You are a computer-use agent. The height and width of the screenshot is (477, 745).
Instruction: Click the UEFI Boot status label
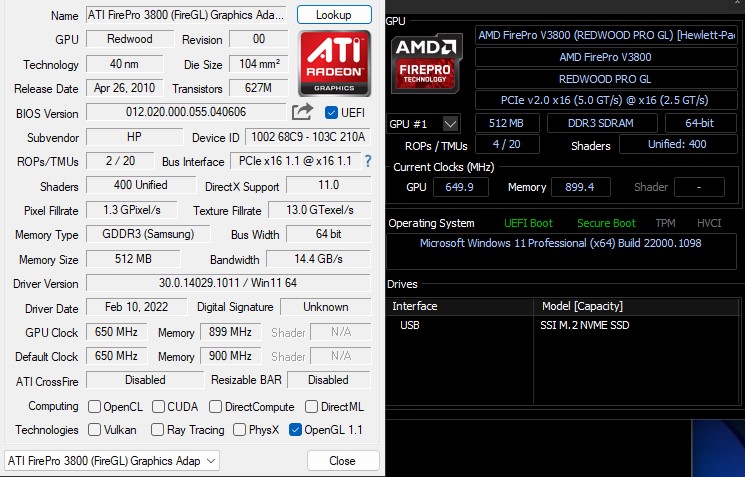coord(528,223)
